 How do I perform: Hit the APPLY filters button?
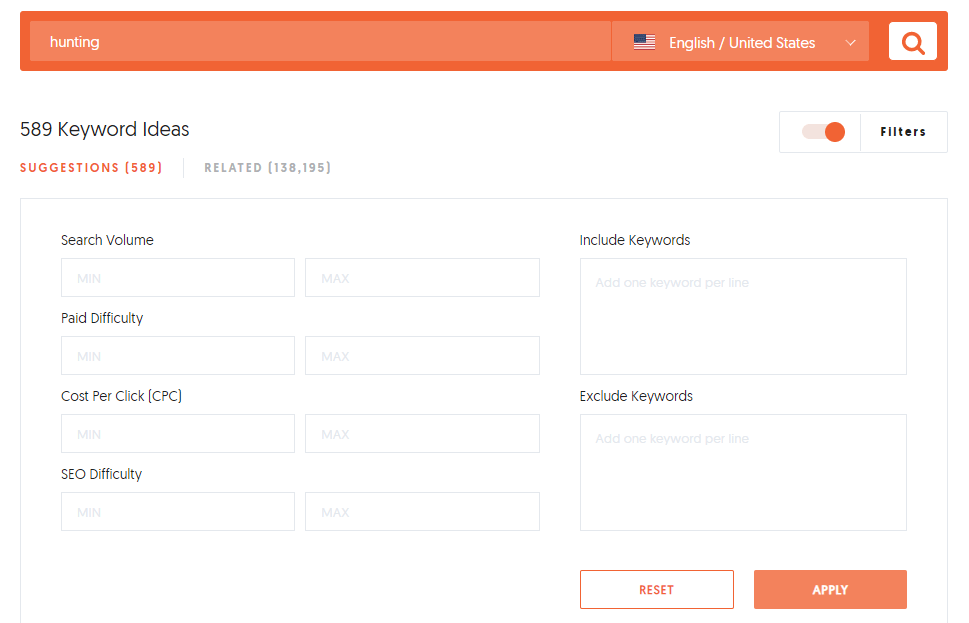(830, 590)
